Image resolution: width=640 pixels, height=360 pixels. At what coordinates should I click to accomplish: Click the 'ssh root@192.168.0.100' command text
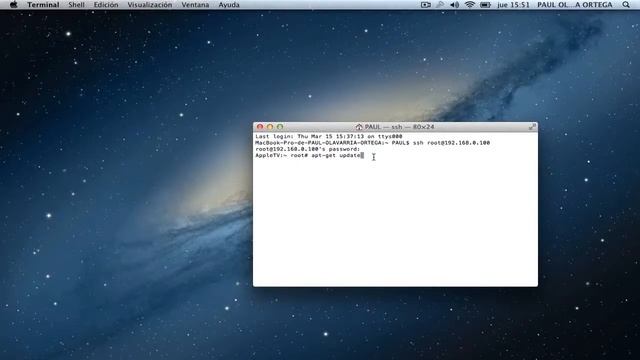coord(451,143)
